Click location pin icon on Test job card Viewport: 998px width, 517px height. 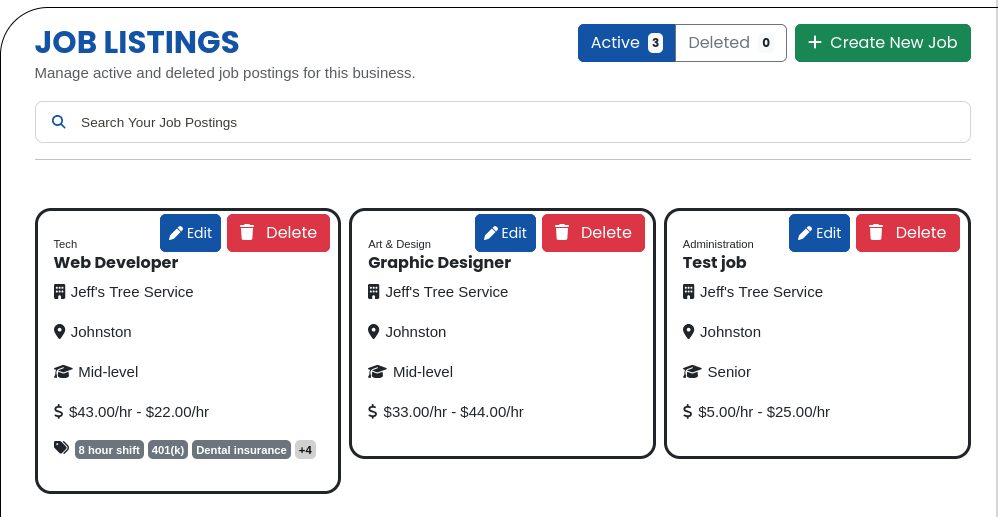[x=688, y=332]
